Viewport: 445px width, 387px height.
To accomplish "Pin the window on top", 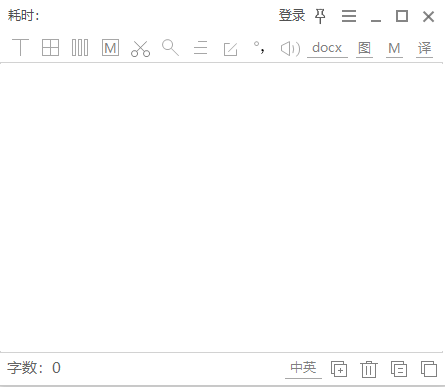I will click(320, 16).
